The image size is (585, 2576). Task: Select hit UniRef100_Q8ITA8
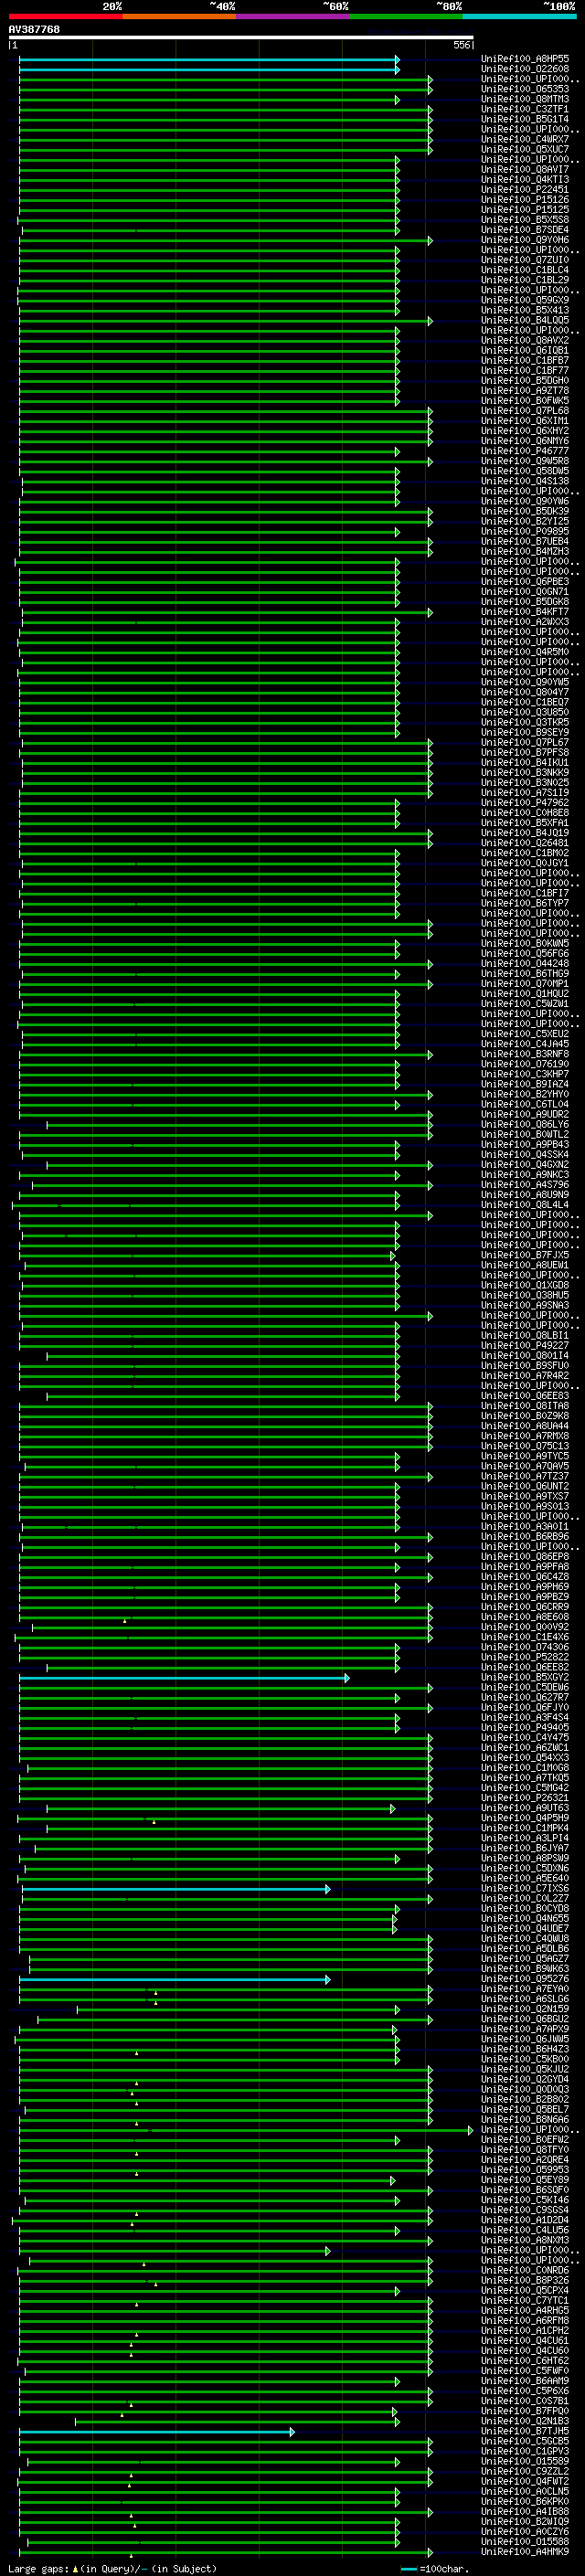point(525,1406)
